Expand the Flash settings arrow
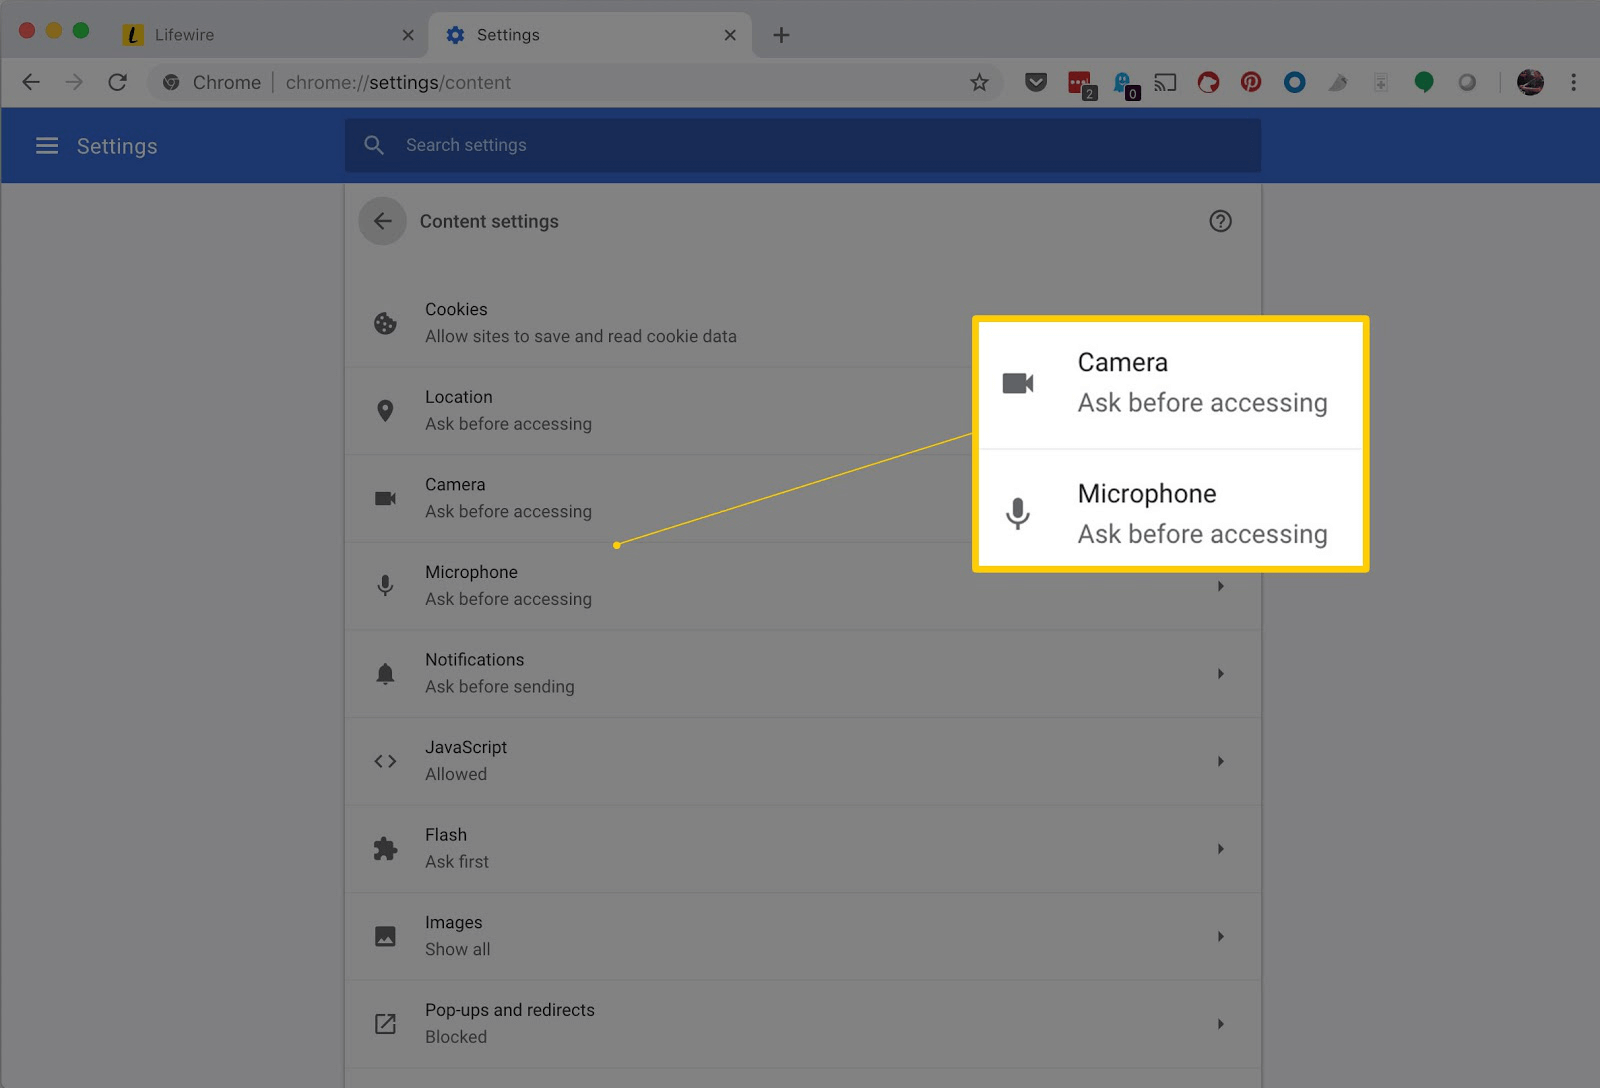1600x1088 pixels. pyautogui.click(x=1220, y=849)
